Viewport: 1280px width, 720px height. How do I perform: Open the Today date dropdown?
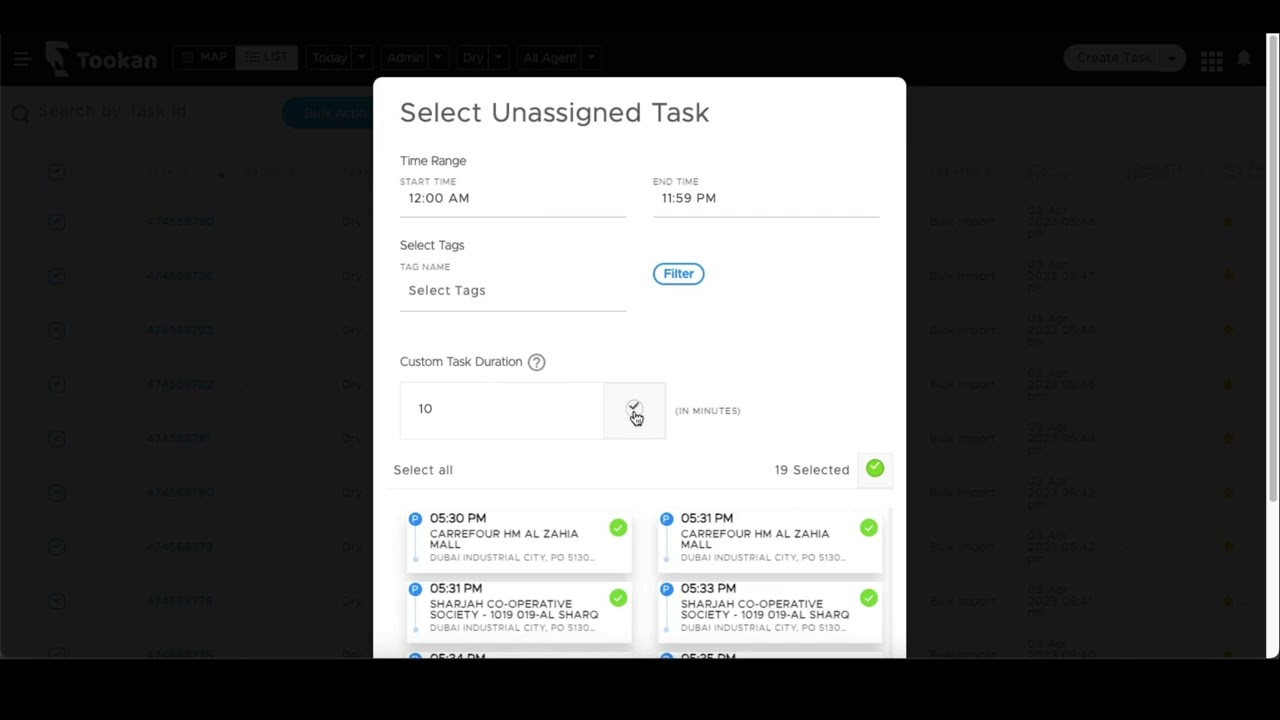pos(339,58)
